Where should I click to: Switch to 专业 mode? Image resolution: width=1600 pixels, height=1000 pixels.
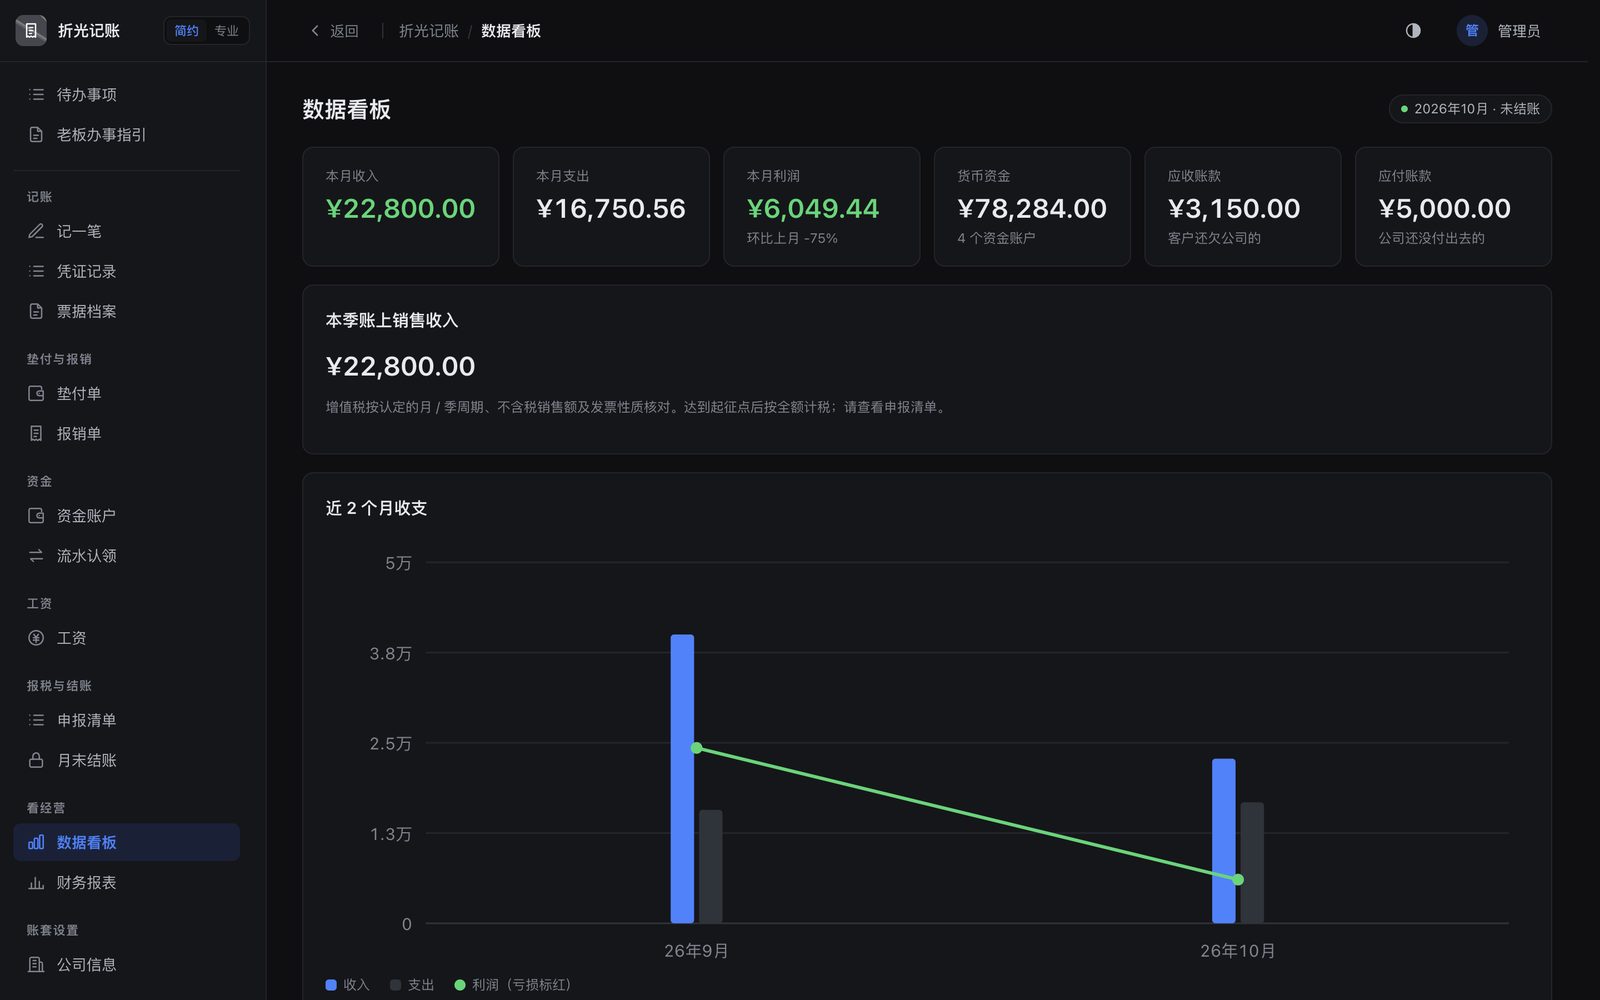[227, 31]
